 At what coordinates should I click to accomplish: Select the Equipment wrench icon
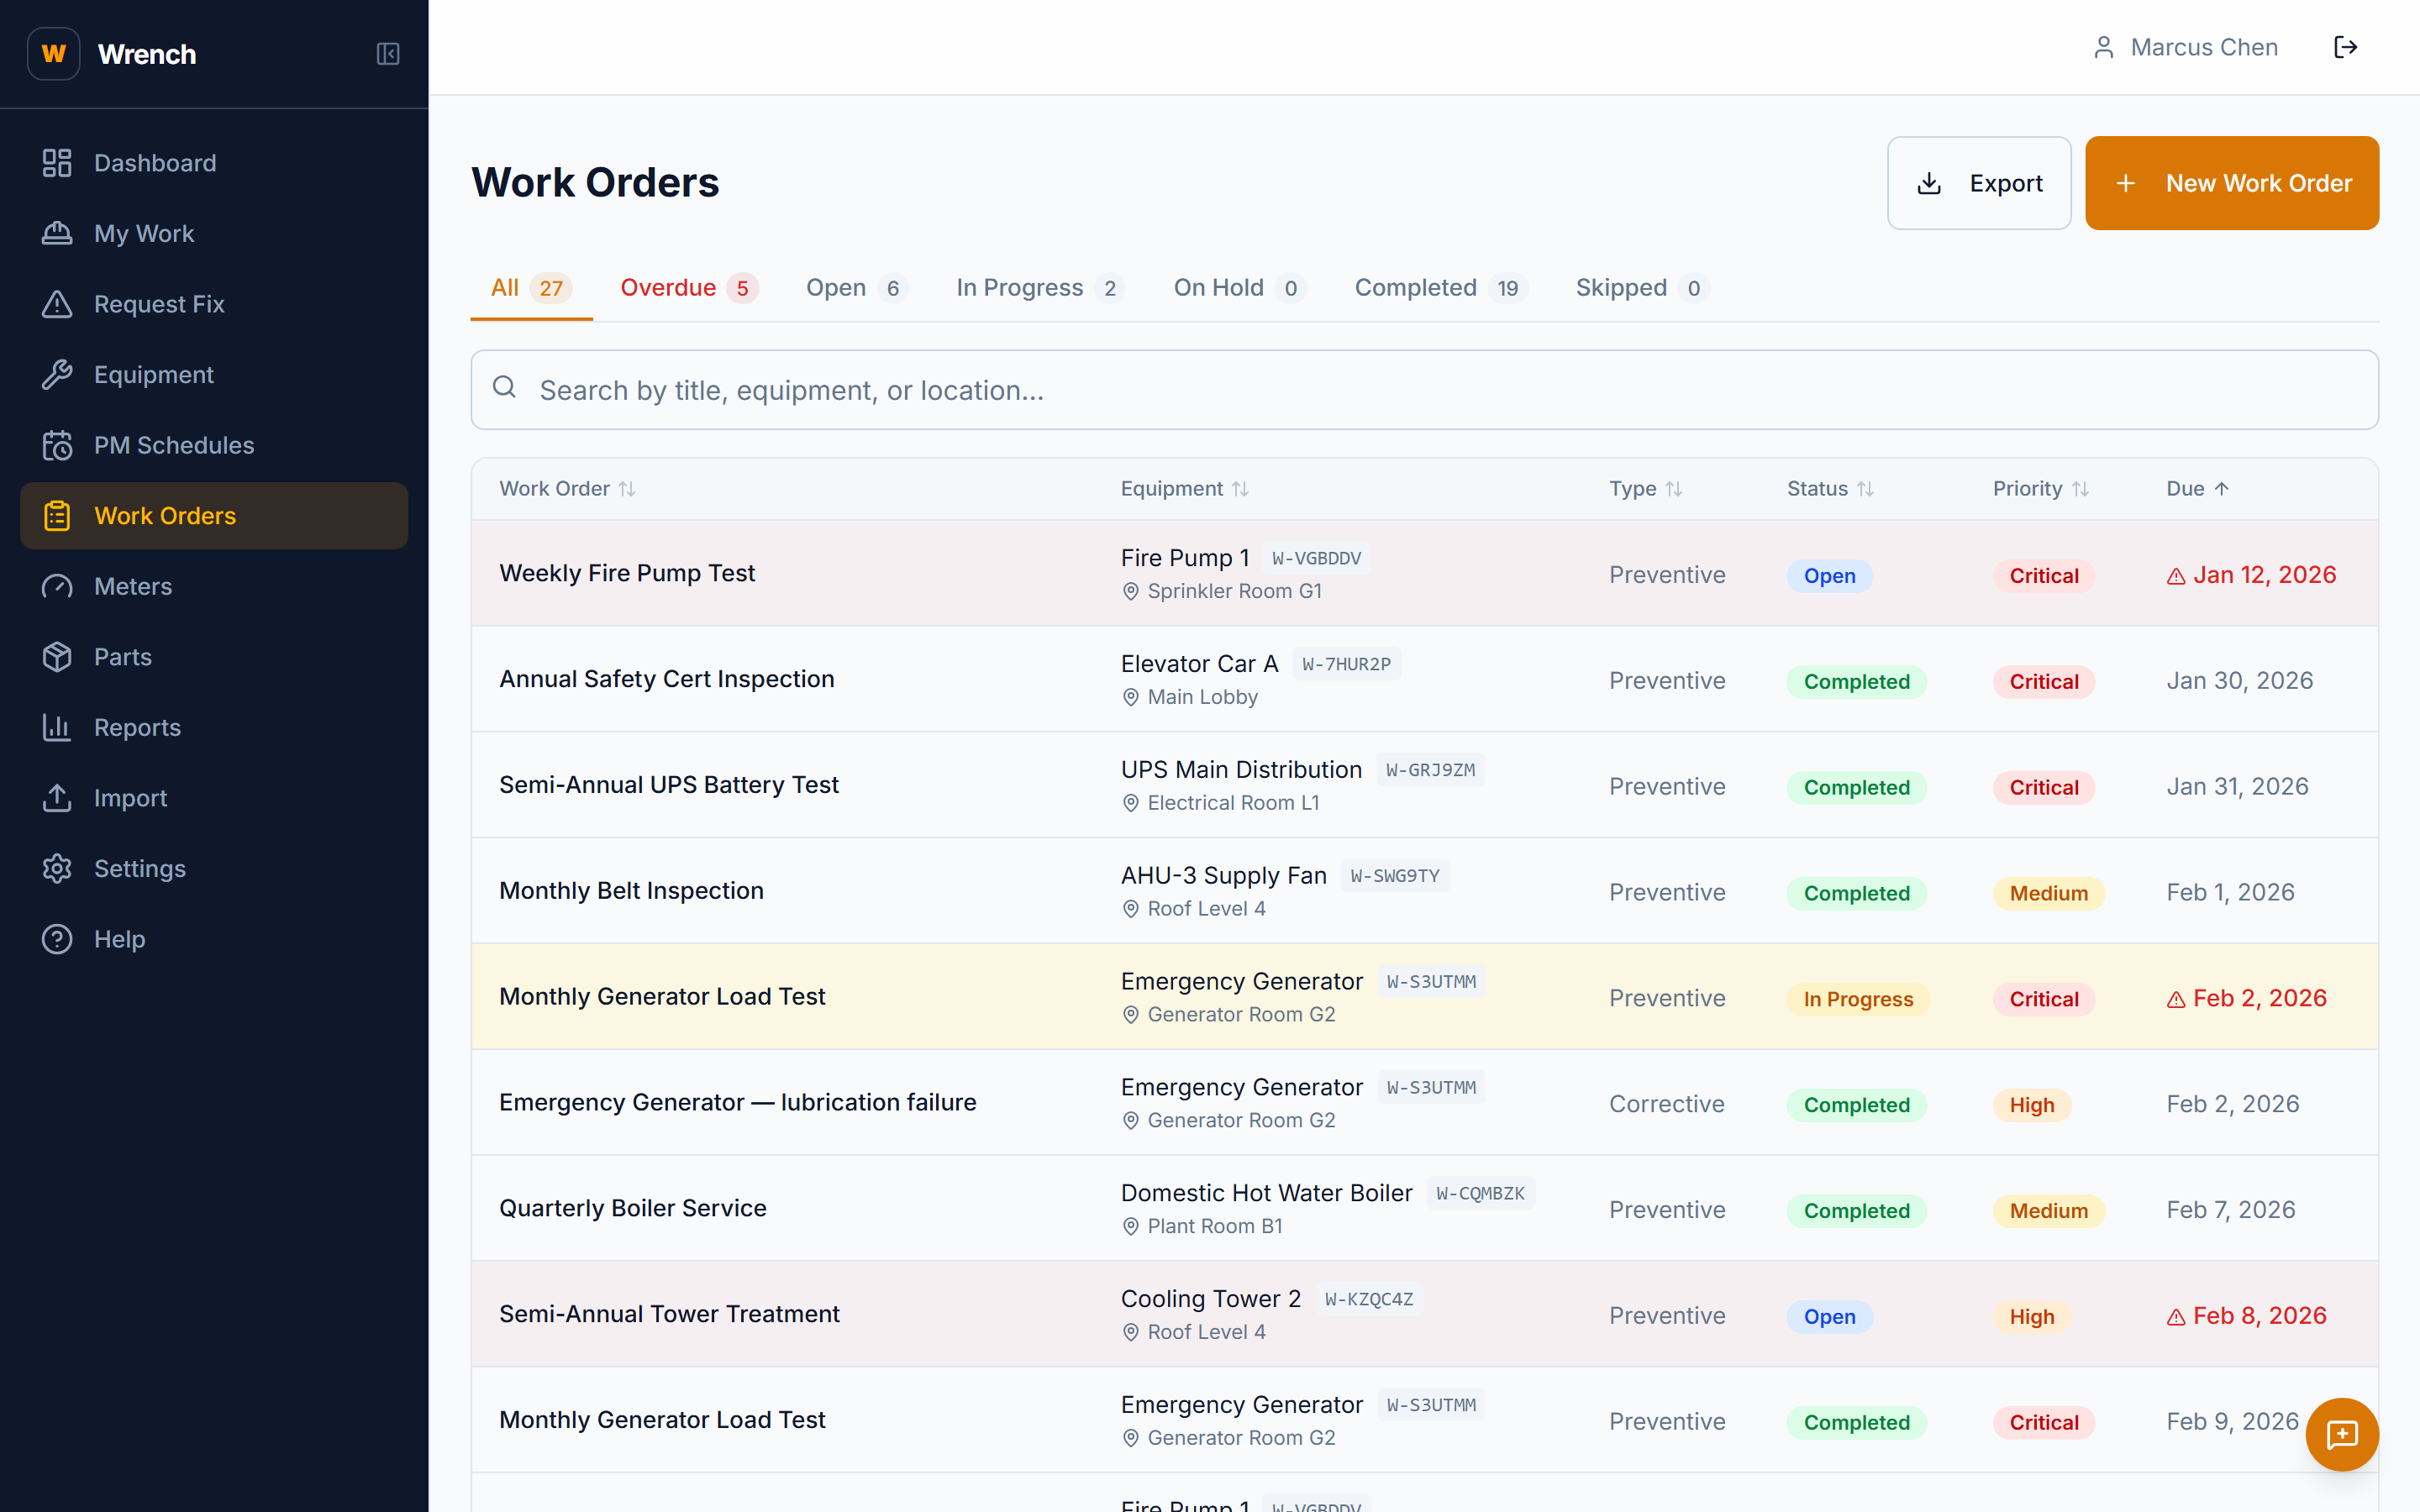click(57, 374)
